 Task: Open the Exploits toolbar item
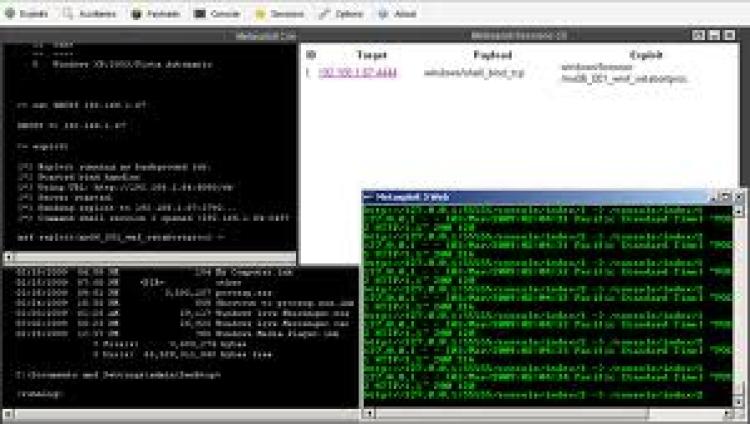28,15
